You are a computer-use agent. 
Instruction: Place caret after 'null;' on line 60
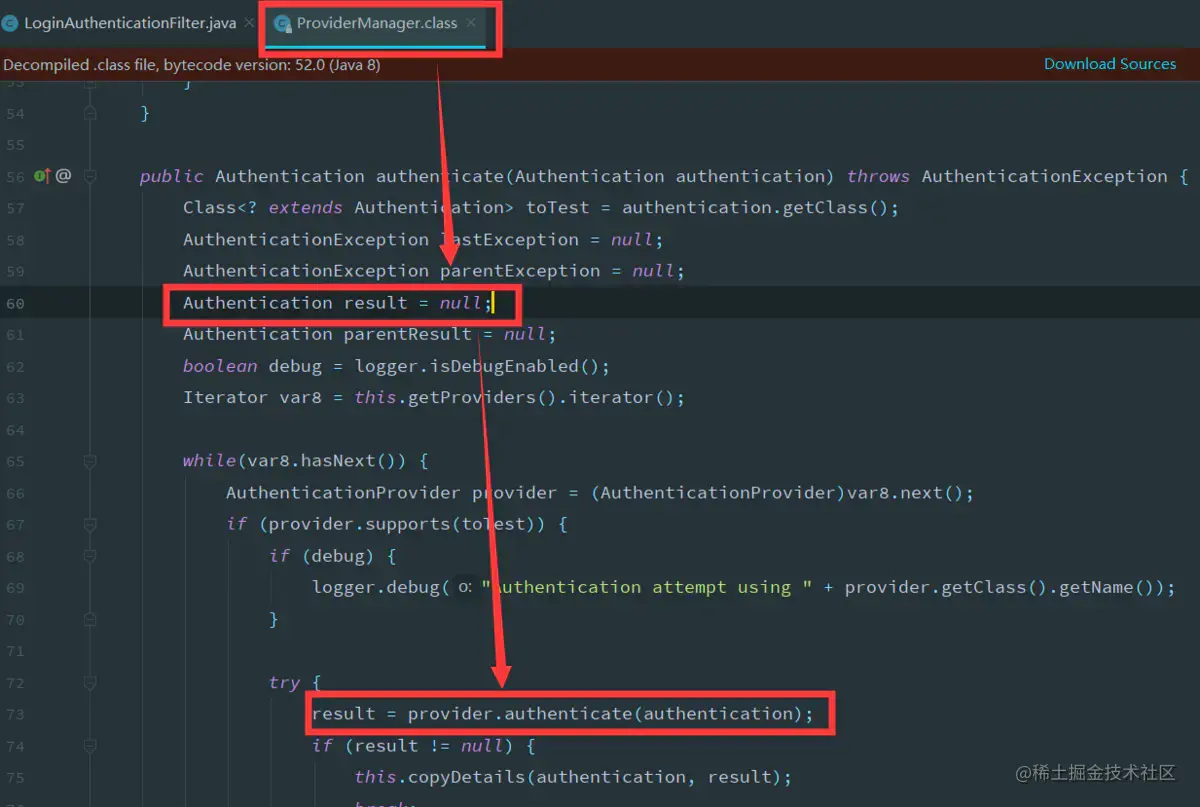point(491,303)
